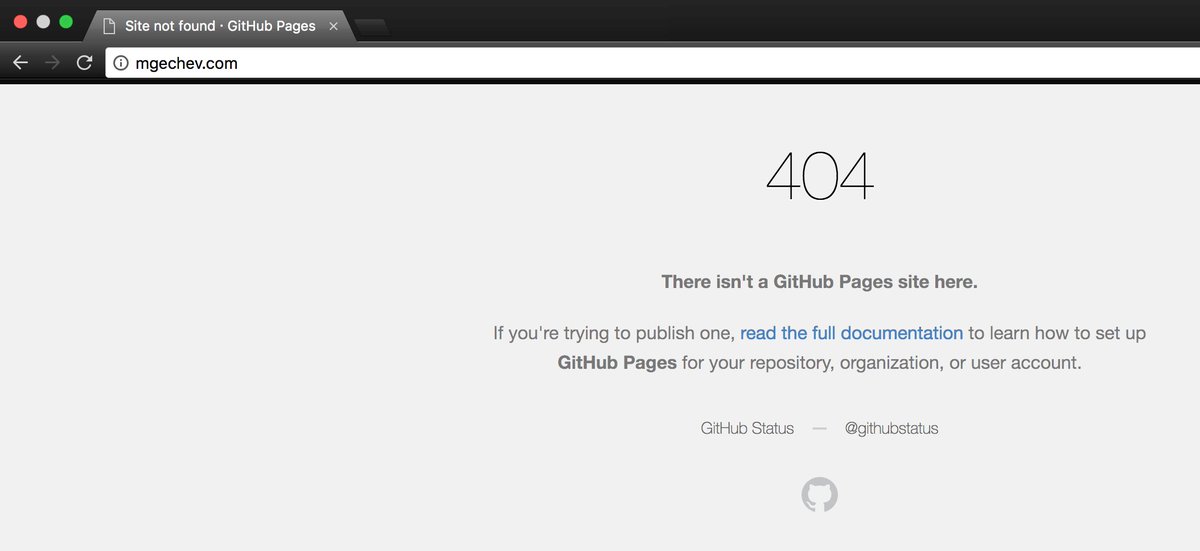Click 'There isn't a GitHub Pages site here.' text
The width and height of the screenshot is (1200, 551).
tap(820, 282)
